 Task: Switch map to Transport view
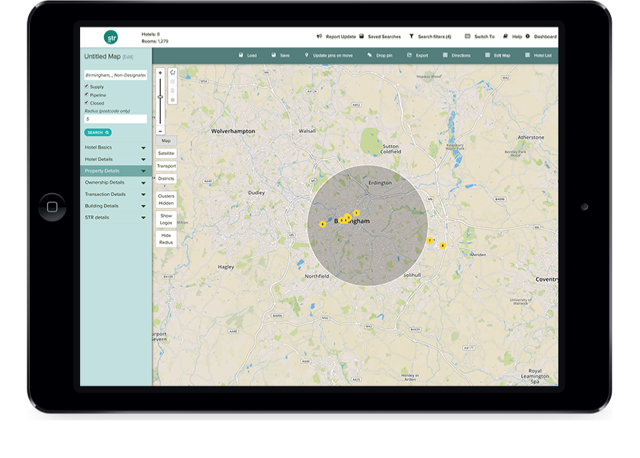pos(166,164)
